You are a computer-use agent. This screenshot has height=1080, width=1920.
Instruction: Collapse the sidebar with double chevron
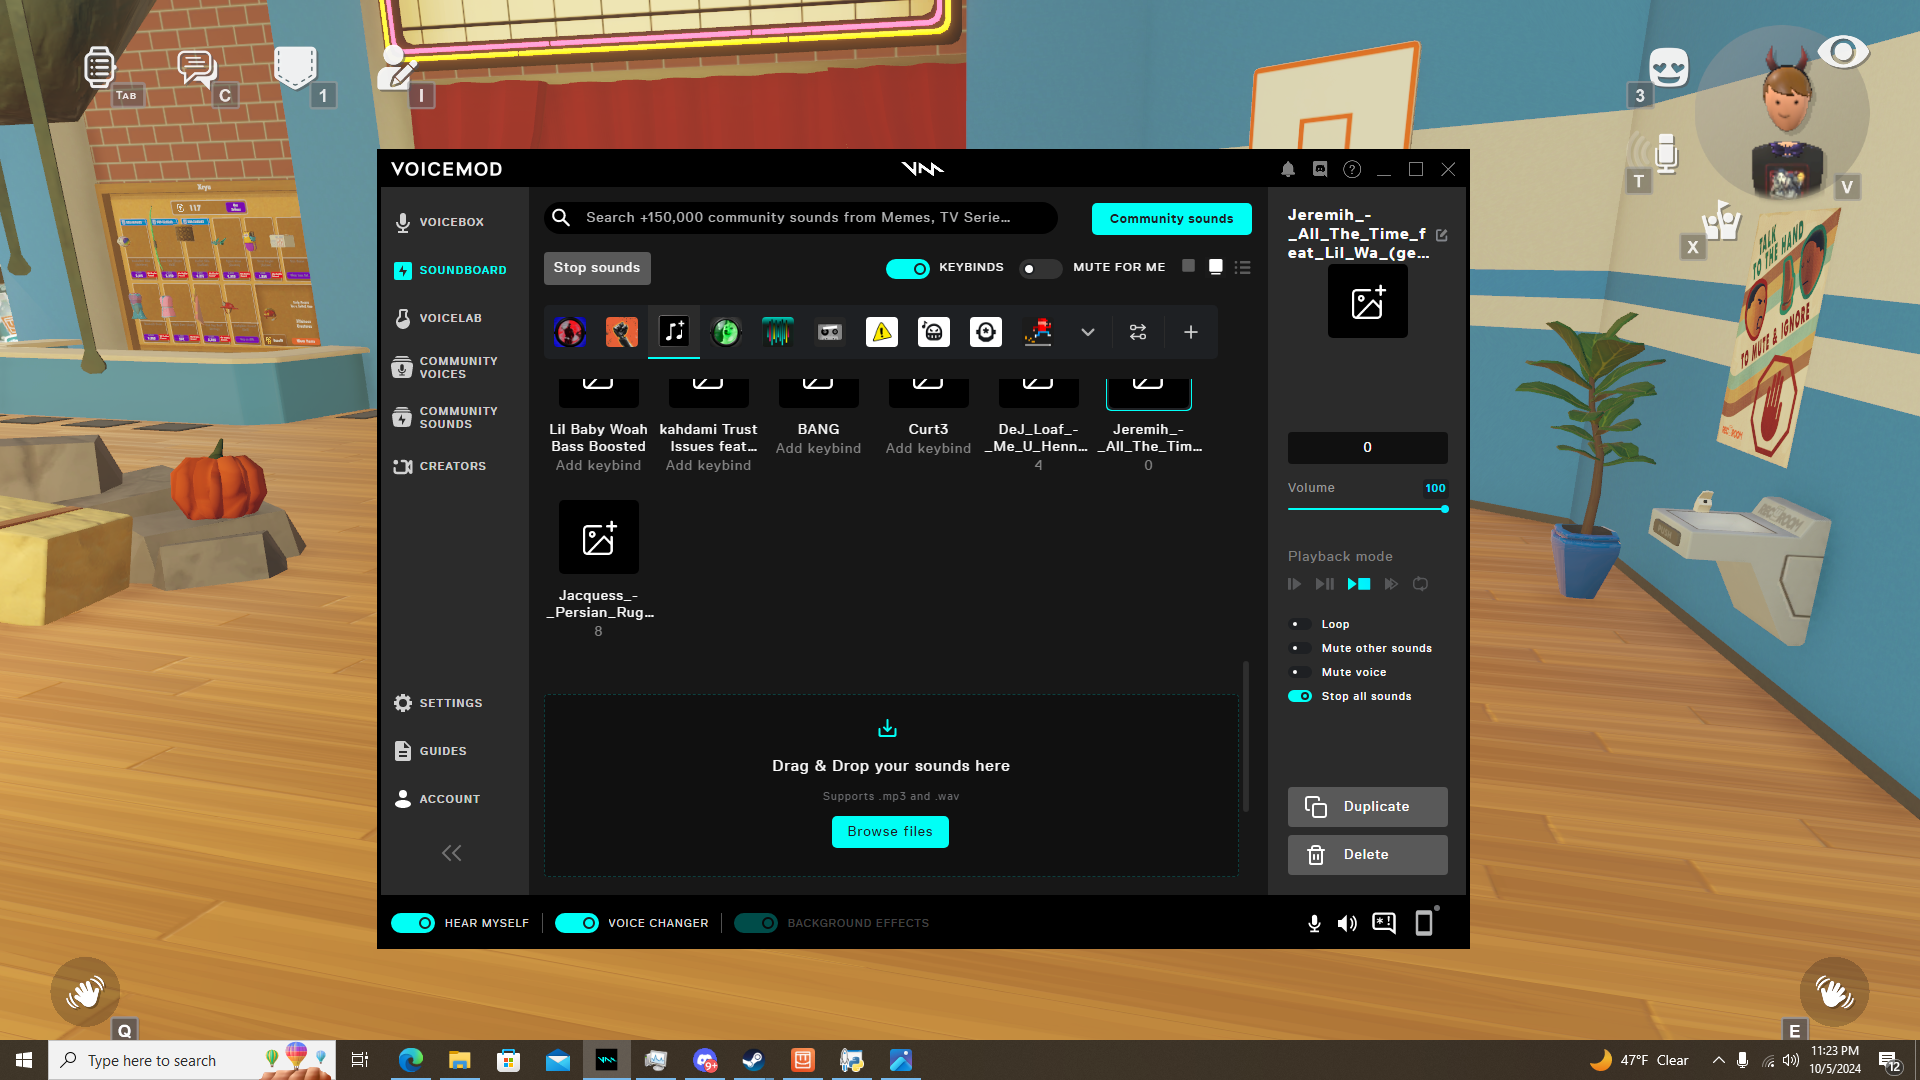[x=452, y=853]
